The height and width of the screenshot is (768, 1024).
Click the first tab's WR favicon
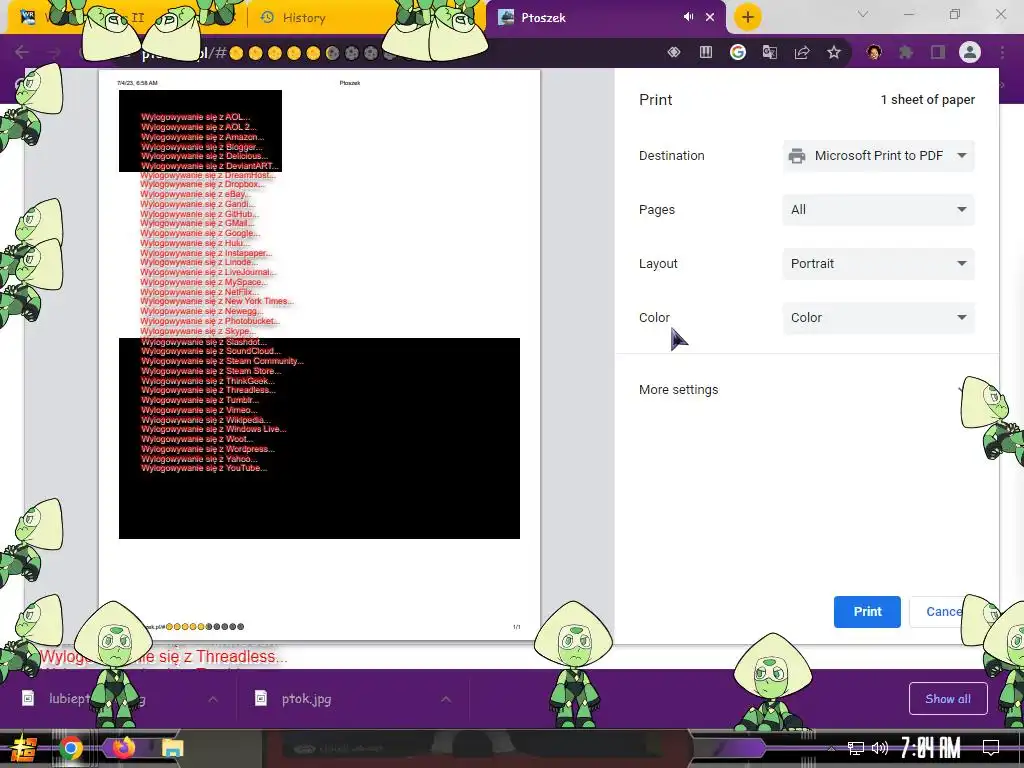tap(27, 17)
